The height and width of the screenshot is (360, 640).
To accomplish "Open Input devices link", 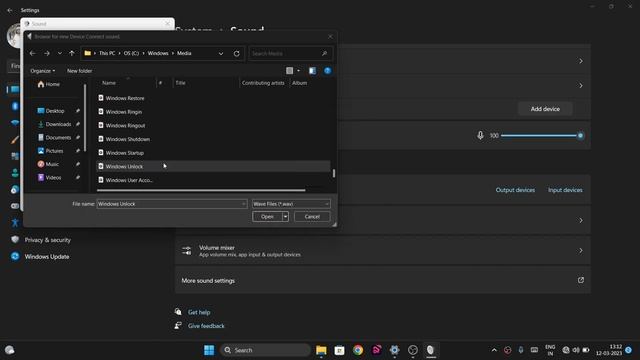I will [565, 190].
